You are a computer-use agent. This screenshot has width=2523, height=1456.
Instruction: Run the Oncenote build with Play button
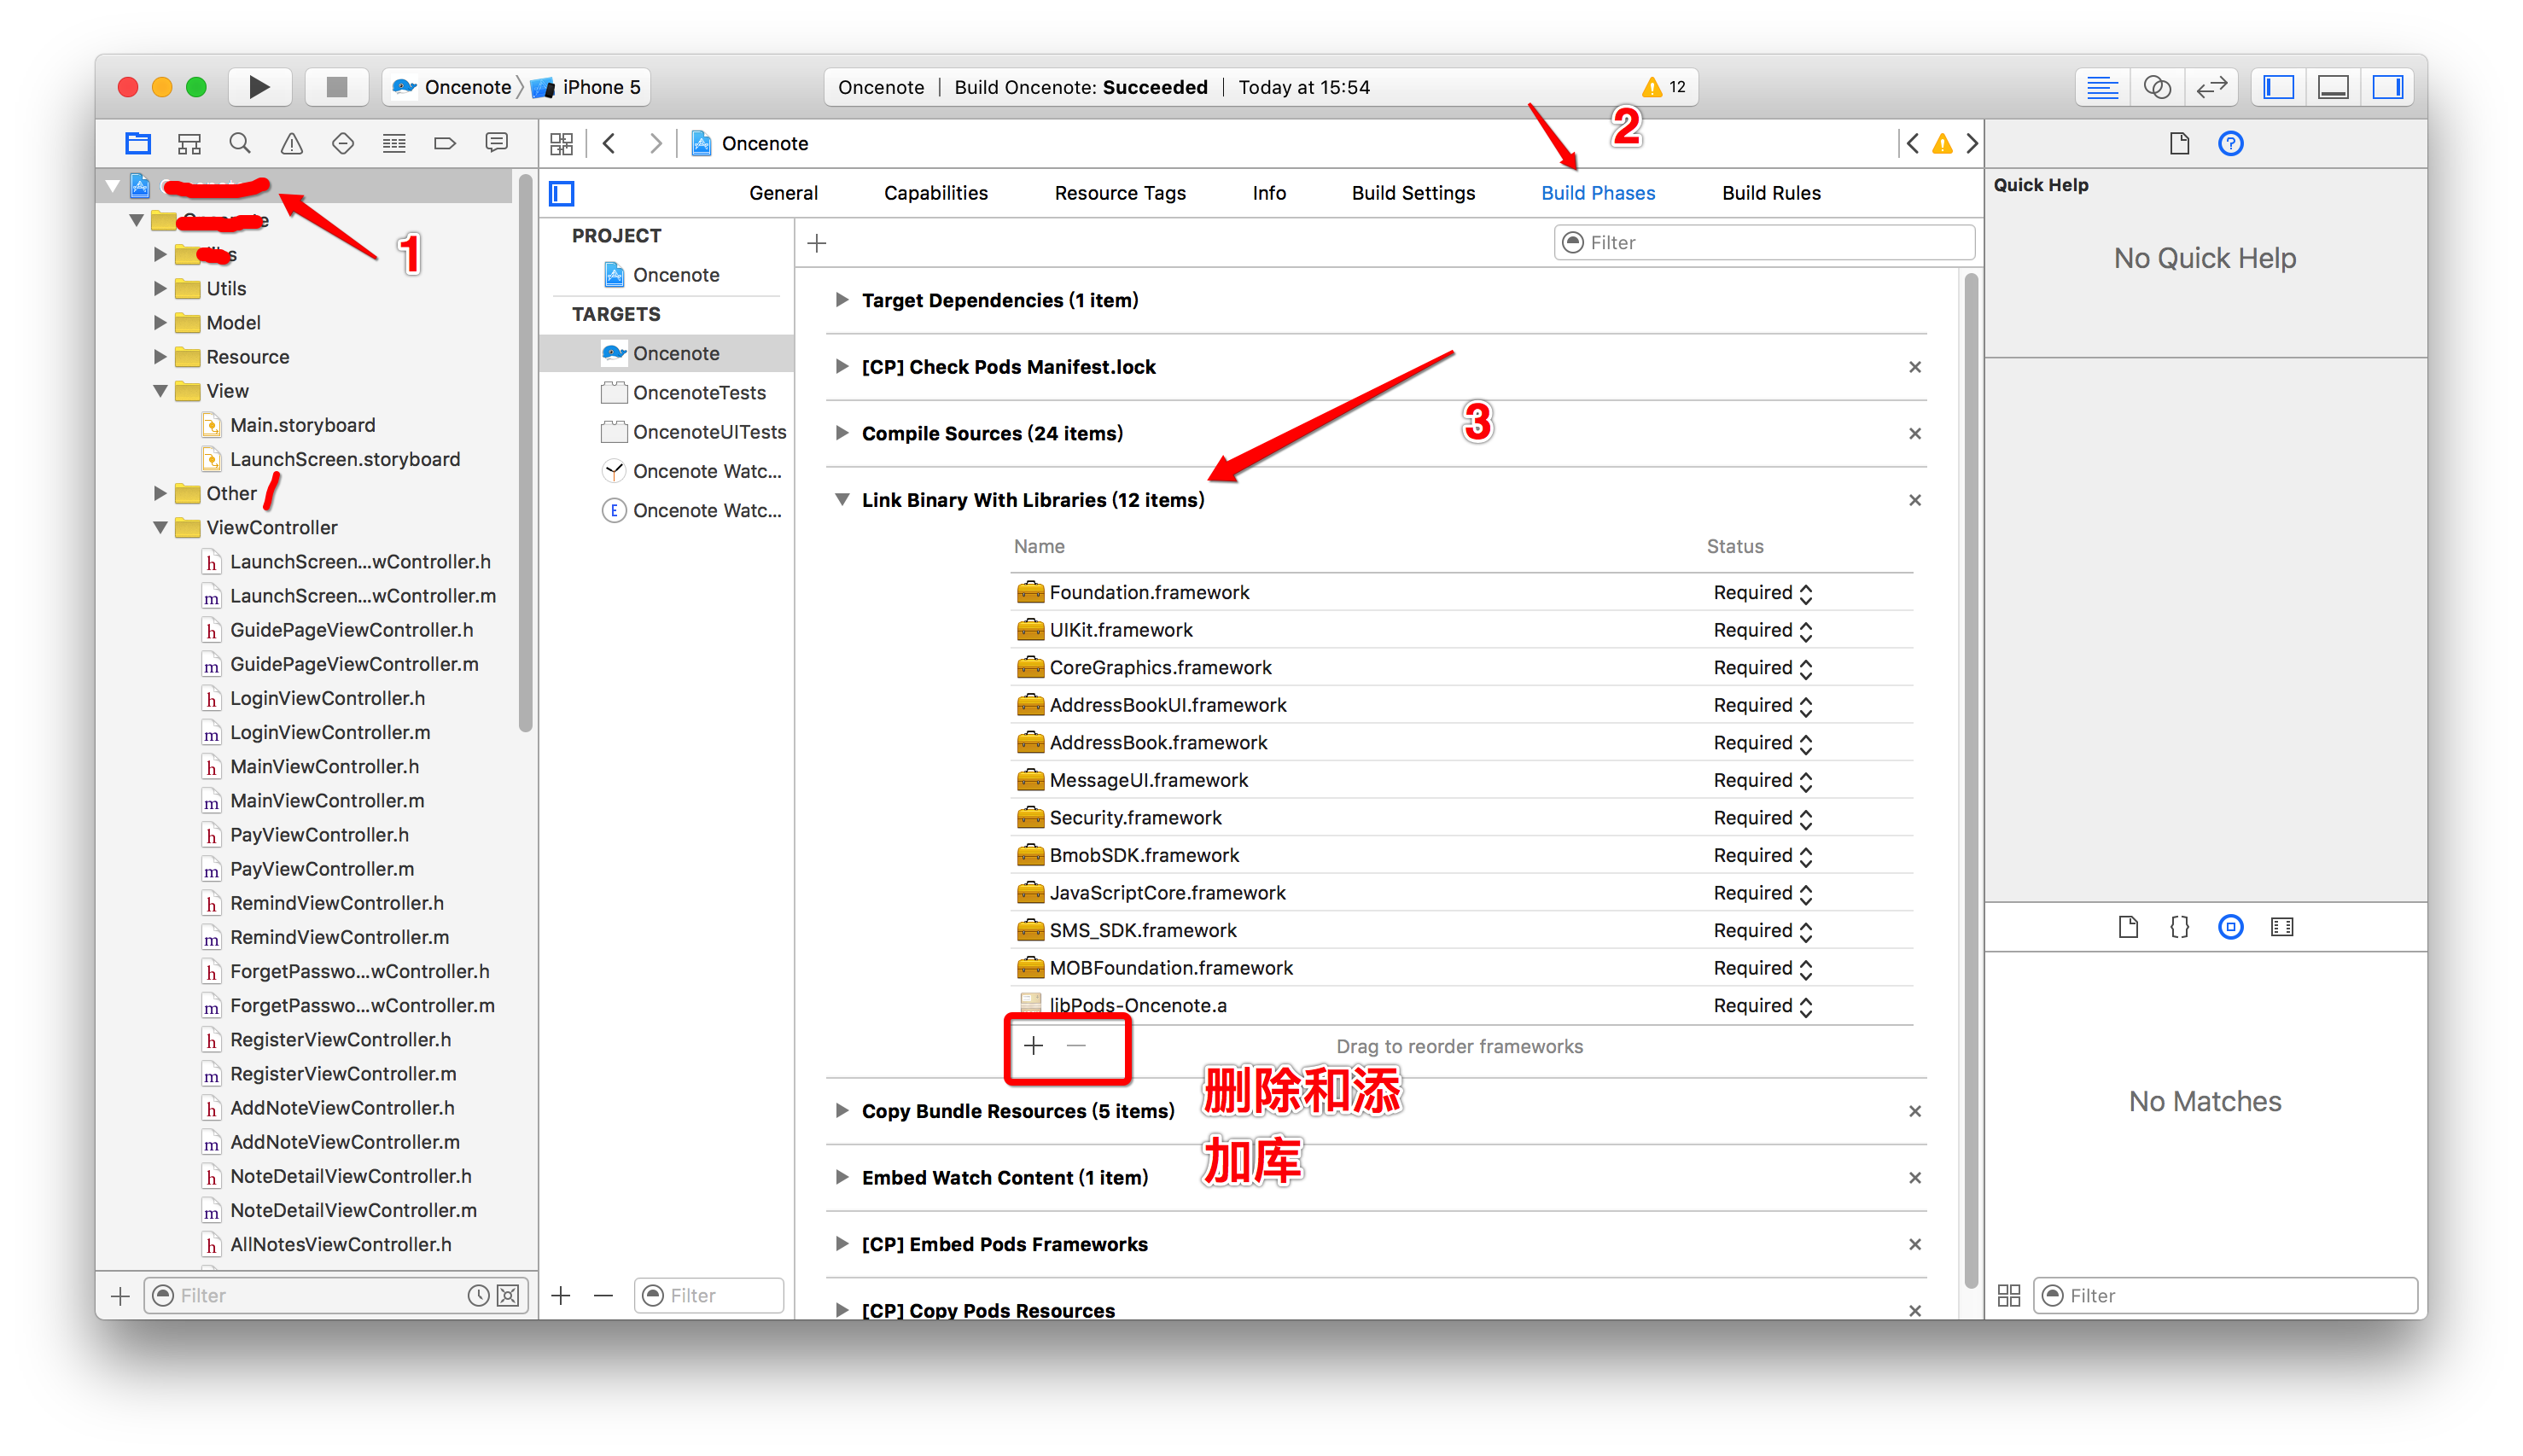pyautogui.click(x=259, y=87)
